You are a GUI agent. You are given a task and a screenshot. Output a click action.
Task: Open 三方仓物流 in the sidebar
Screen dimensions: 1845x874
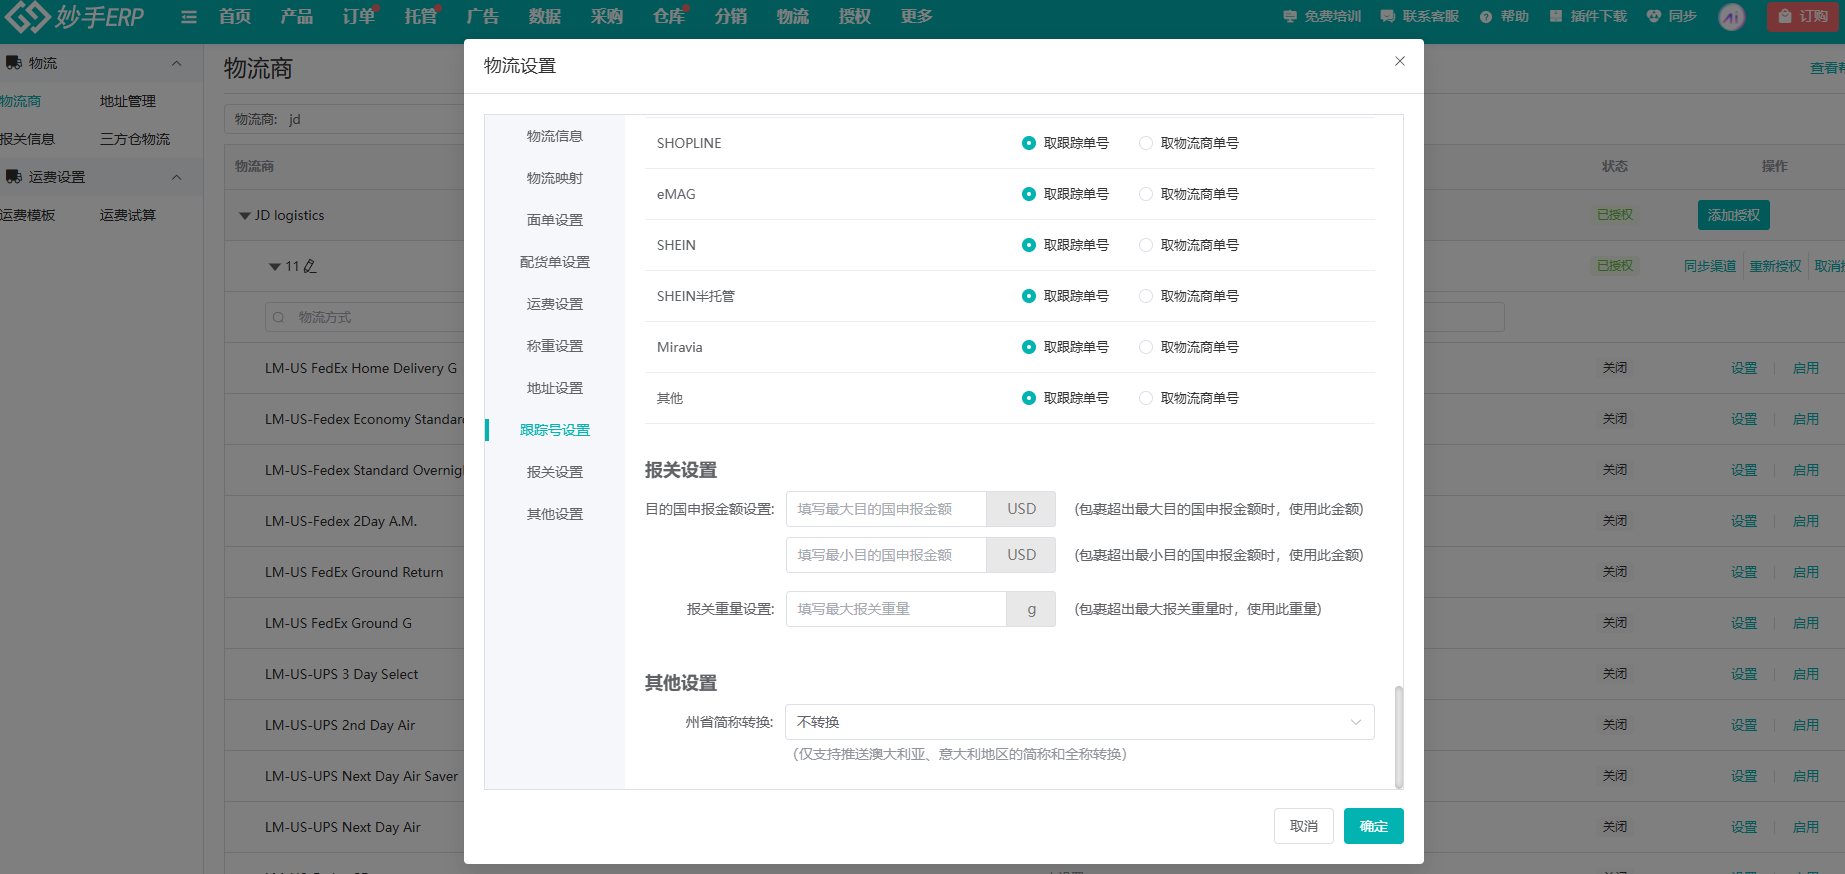pyautogui.click(x=135, y=139)
